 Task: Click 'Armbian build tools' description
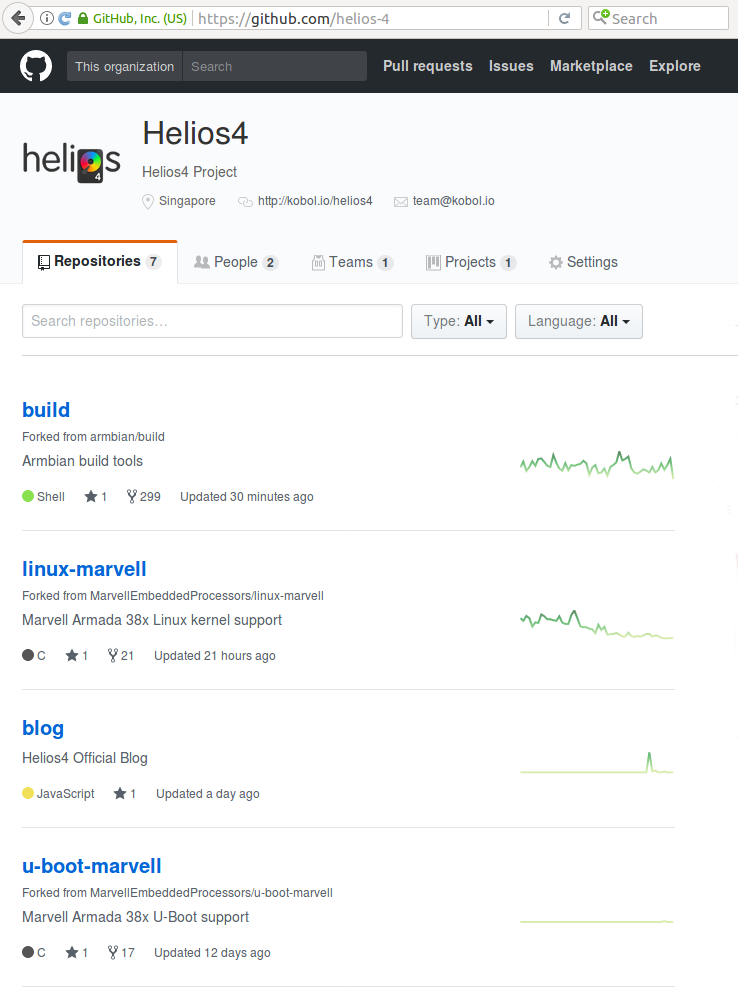coord(82,461)
